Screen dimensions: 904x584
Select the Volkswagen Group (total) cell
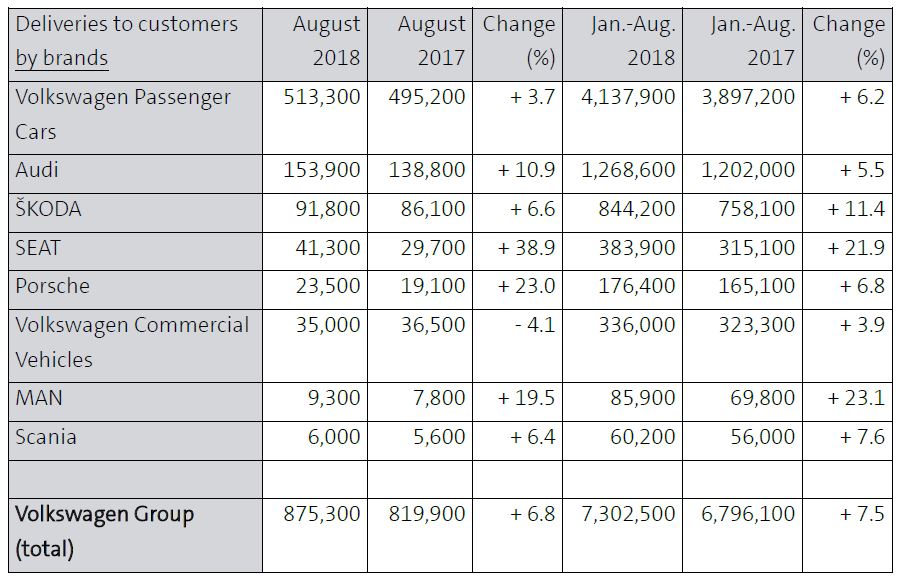pos(105,531)
